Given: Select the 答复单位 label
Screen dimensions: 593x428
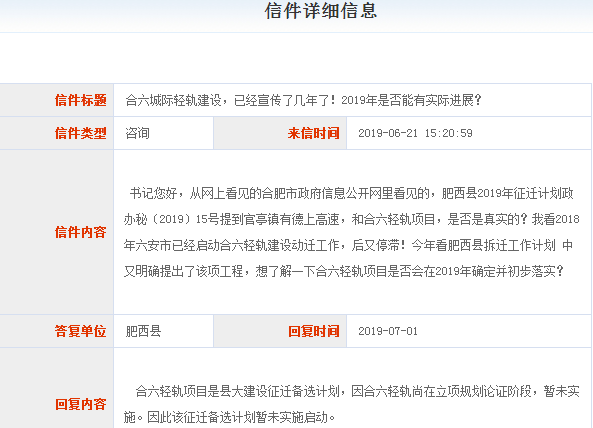Looking at the screenshot, I should 81,331.
